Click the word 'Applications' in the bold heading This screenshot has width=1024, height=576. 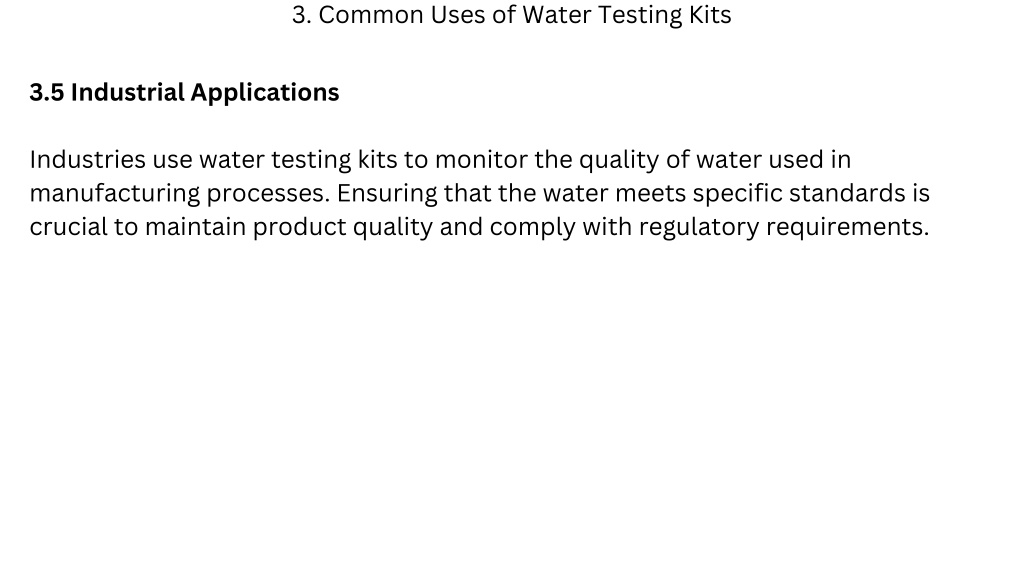[265, 93]
